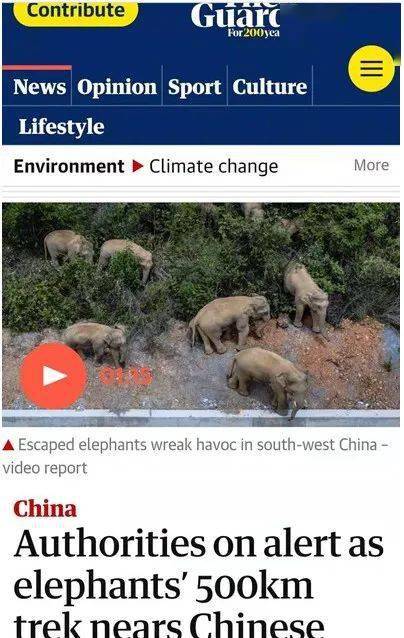Go to the Sport section

[194, 87]
